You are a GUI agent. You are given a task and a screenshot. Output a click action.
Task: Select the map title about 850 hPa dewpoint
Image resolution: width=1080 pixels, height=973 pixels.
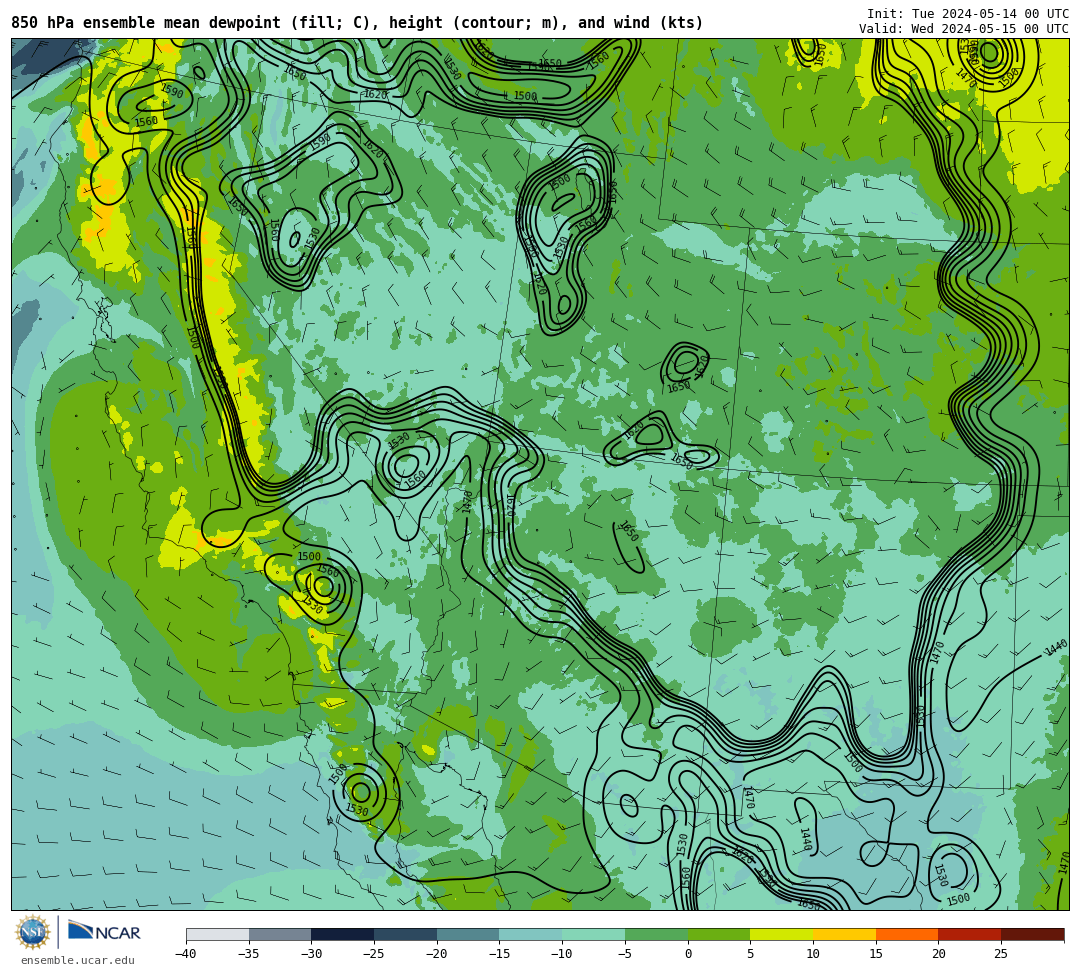pyautogui.click(x=357, y=23)
